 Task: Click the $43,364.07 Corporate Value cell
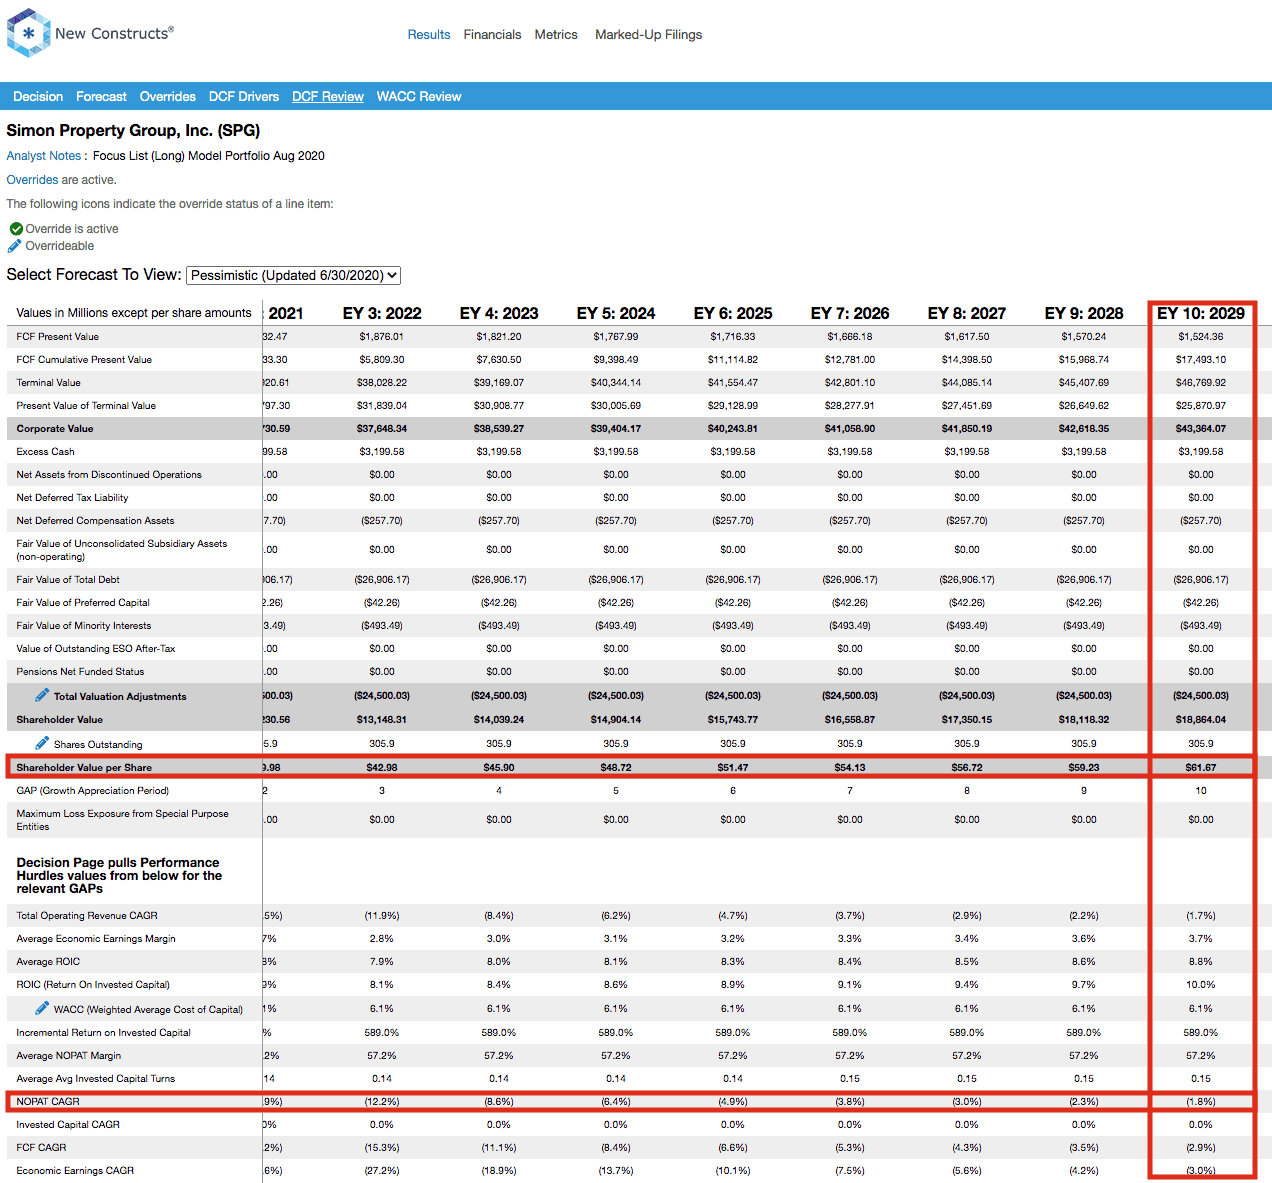click(x=1201, y=428)
